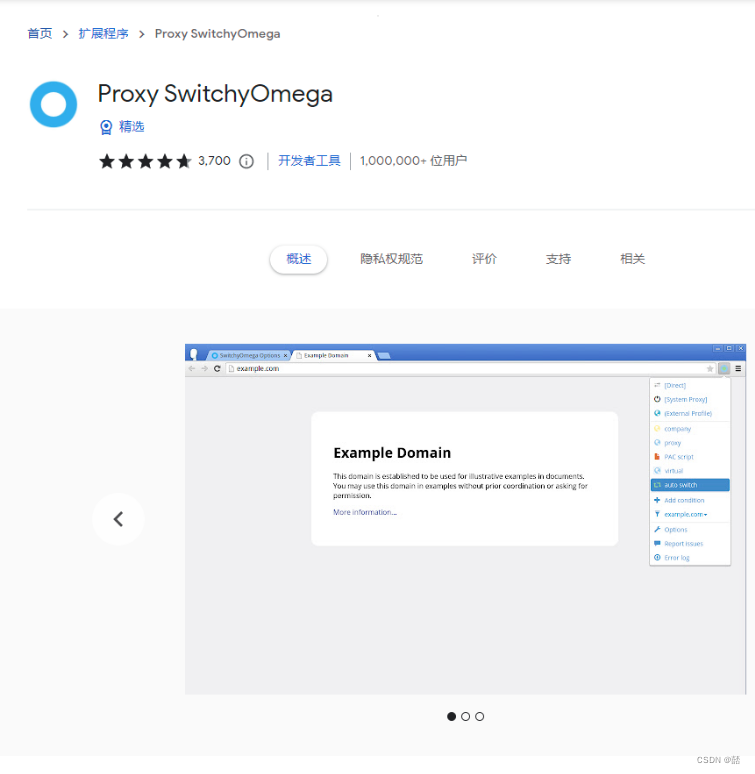Viewport: 755px width, 774px height.
Task: Click the 3,700 ratings count
Action: click(x=214, y=161)
